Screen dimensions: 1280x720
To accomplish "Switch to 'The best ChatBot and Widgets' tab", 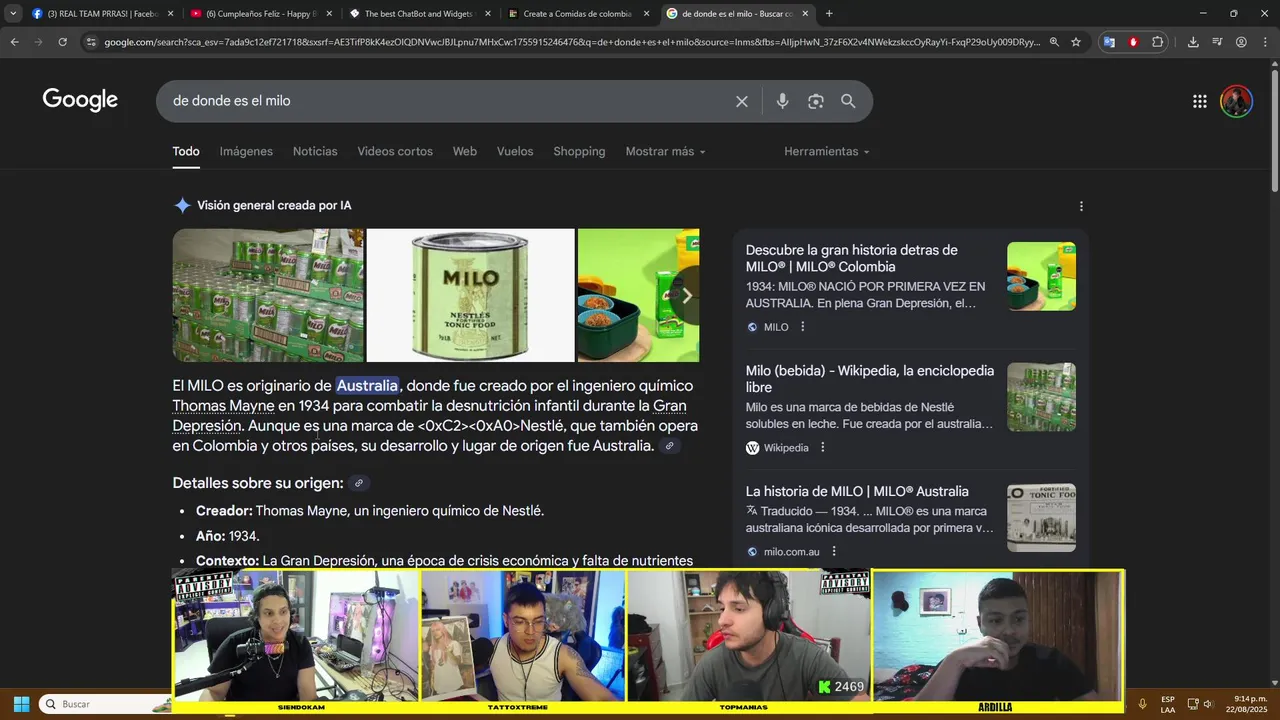I will (420, 14).
